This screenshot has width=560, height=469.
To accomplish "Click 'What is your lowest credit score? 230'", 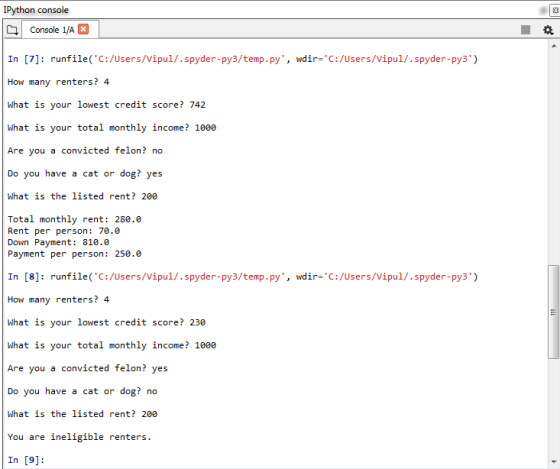I will (x=106, y=323).
